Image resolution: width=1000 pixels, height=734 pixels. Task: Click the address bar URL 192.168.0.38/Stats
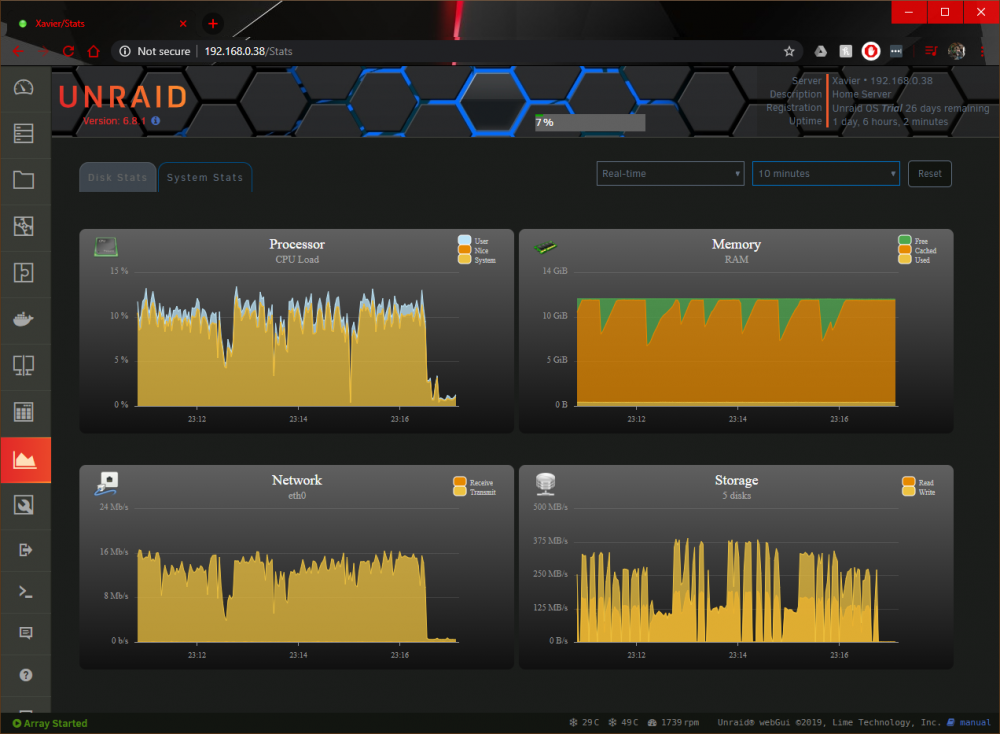(248, 51)
